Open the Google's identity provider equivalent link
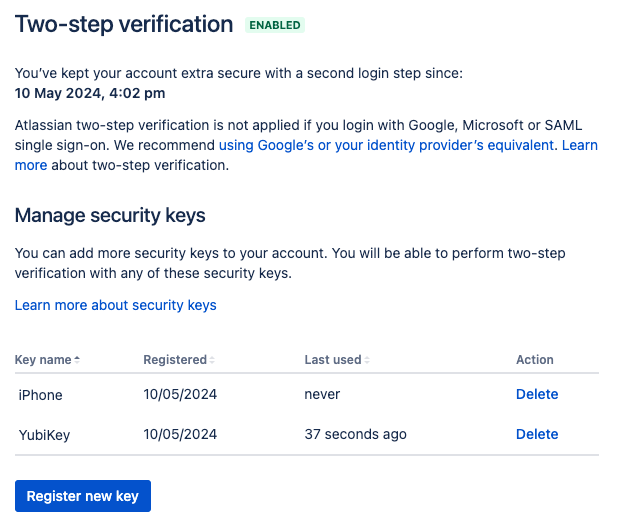The height and width of the screenshot is (526, 621). (x=386, y=145)
